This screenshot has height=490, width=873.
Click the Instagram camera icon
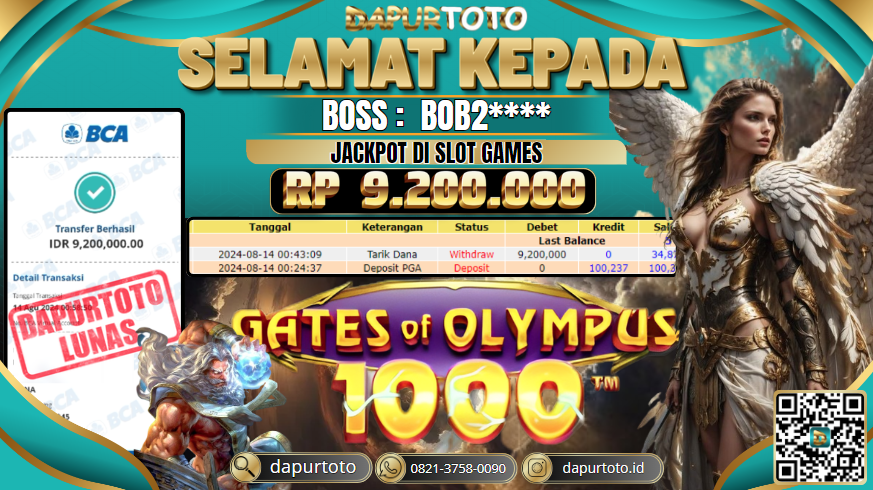tap(537, 468)
